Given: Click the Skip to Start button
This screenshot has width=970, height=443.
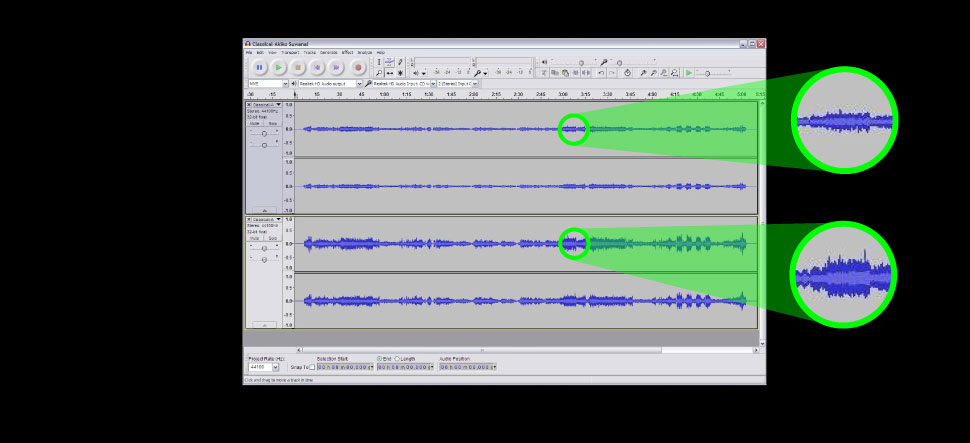Looking at the screenshot, I should click(318, 67).
